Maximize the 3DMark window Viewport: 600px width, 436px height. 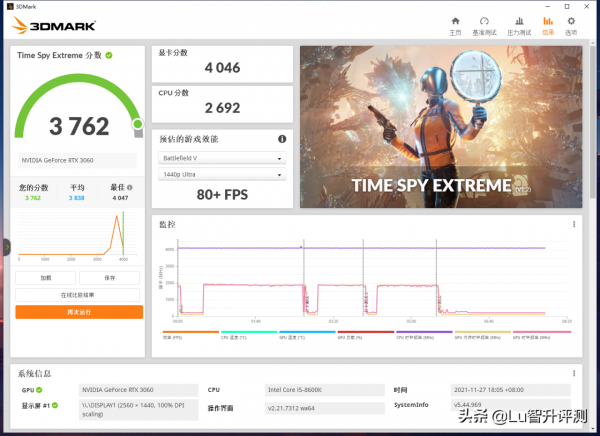click(x=567, y=7)
